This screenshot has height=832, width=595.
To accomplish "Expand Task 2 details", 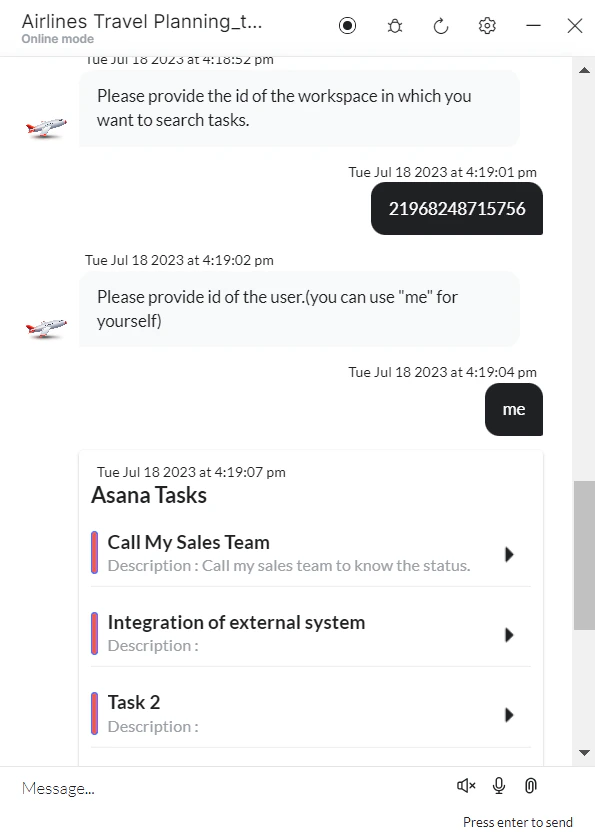I will coord(509,713).
